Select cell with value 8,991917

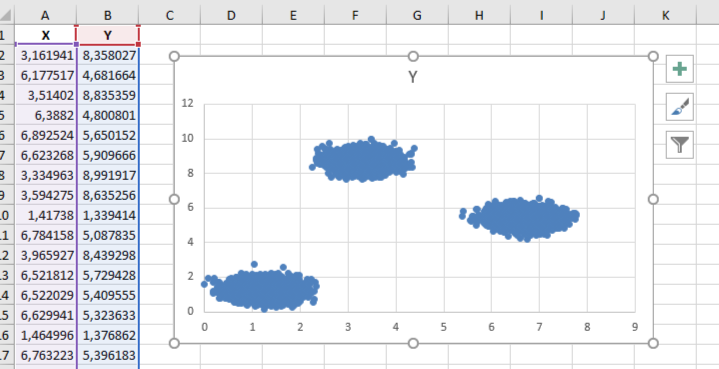(108, 176)
